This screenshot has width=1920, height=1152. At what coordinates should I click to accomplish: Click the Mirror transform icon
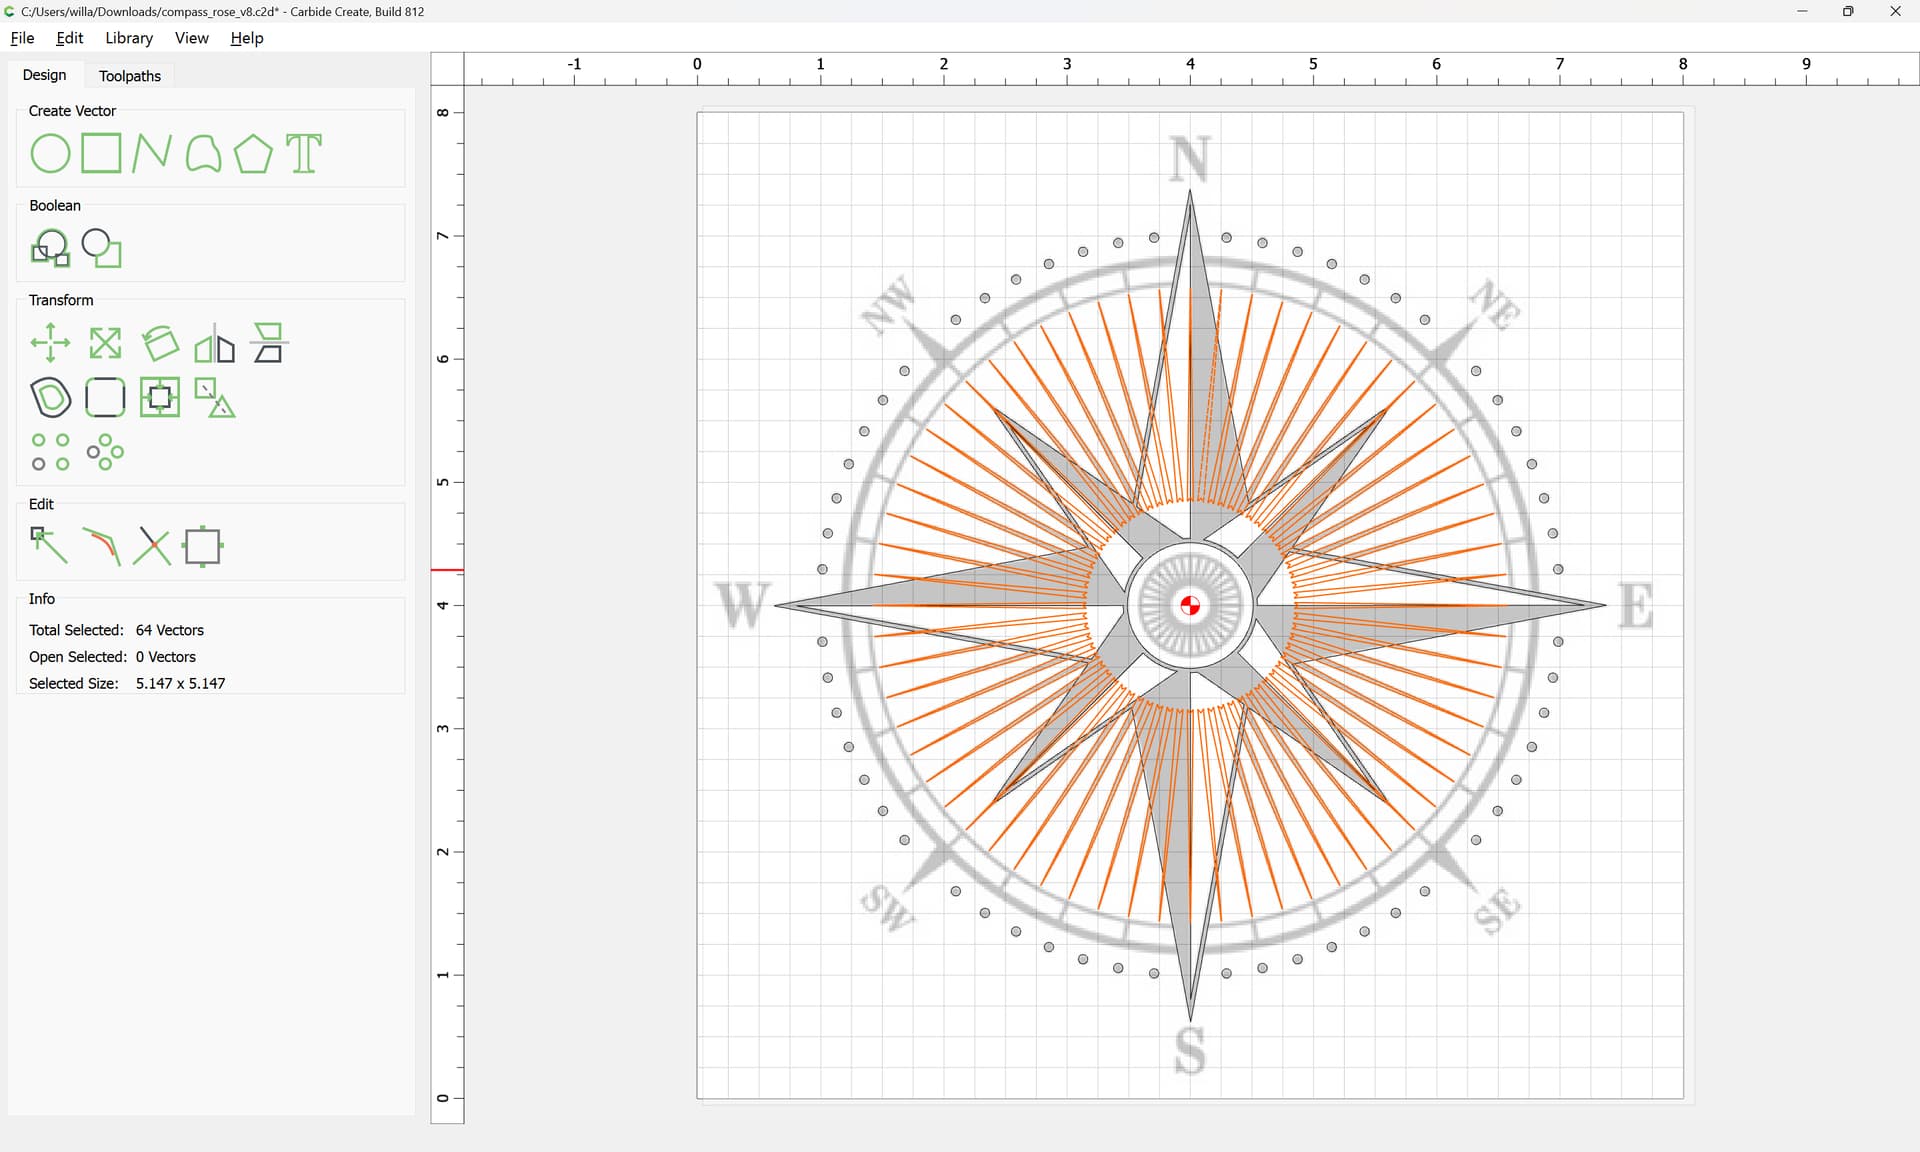coord(214,343)
